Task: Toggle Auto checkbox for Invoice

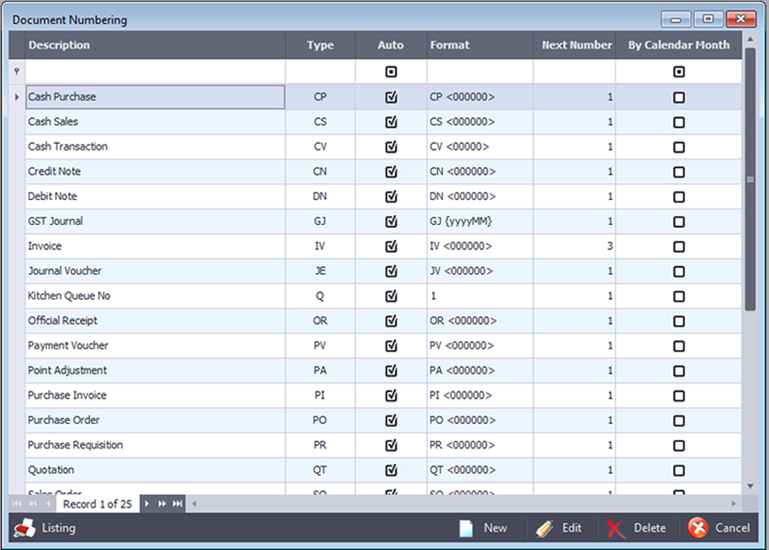Action: click(x=391, y=246)
